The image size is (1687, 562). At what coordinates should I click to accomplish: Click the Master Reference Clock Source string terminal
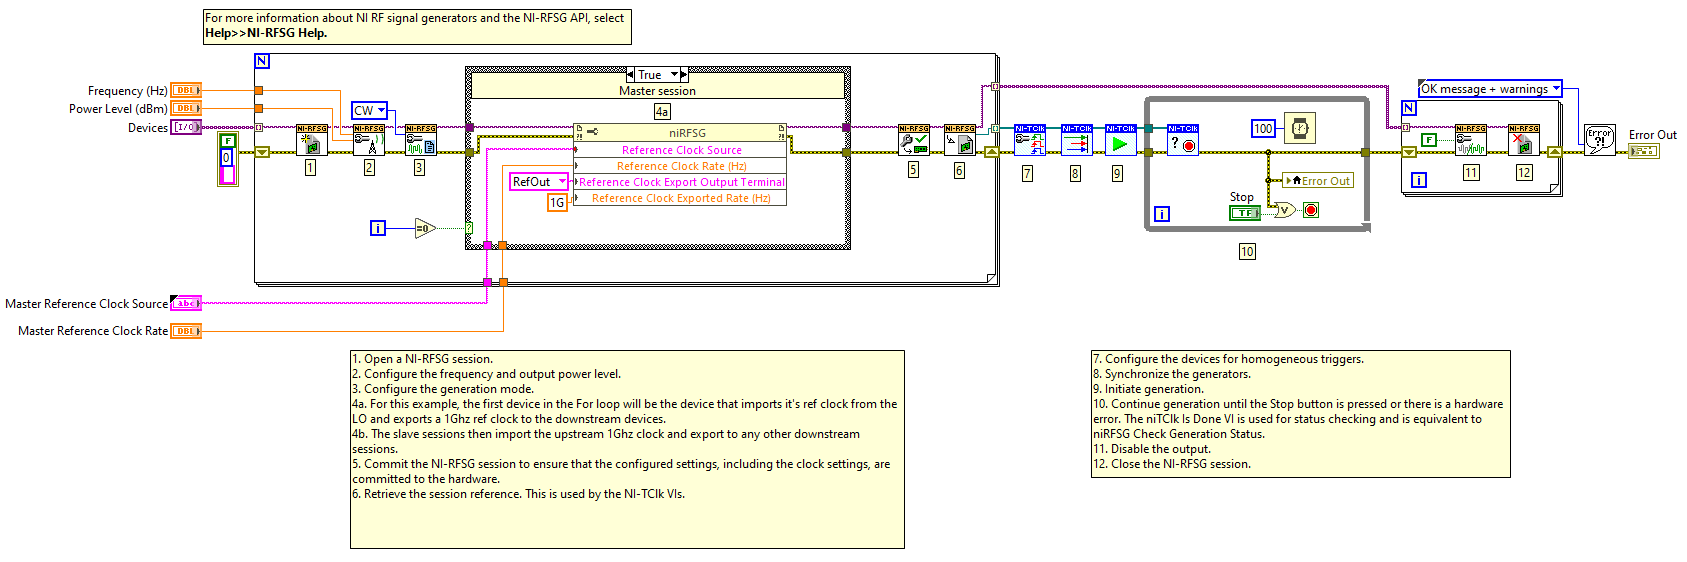tap(186, 303)
